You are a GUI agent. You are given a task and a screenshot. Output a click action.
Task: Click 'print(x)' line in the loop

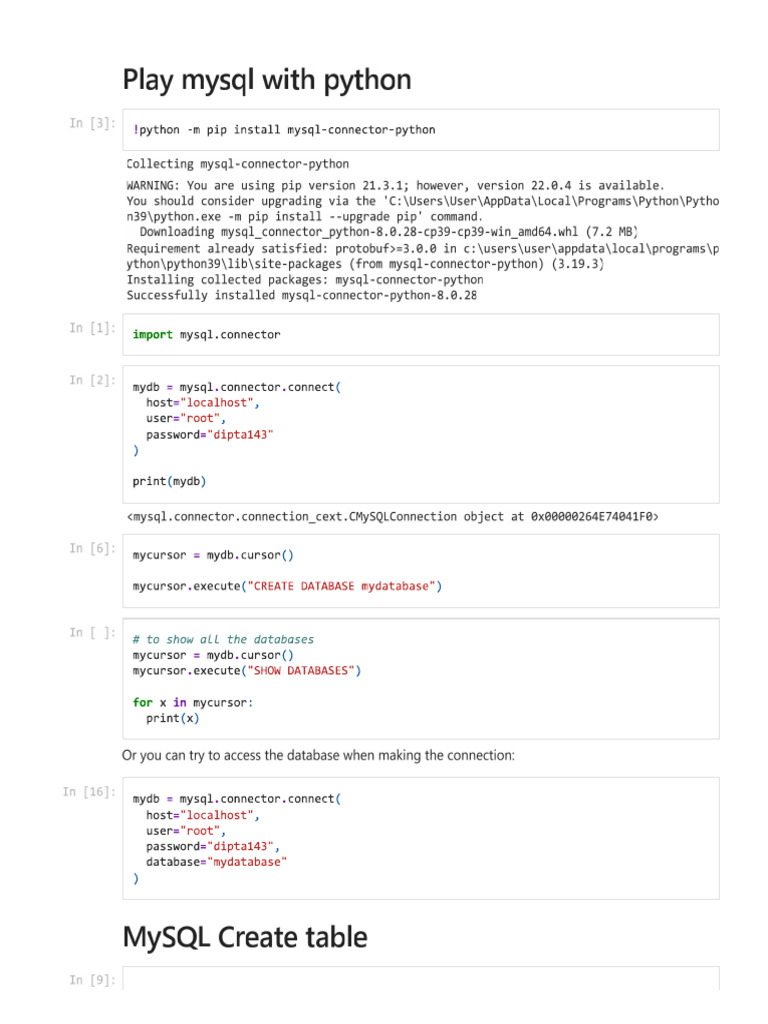click(172, 718)
